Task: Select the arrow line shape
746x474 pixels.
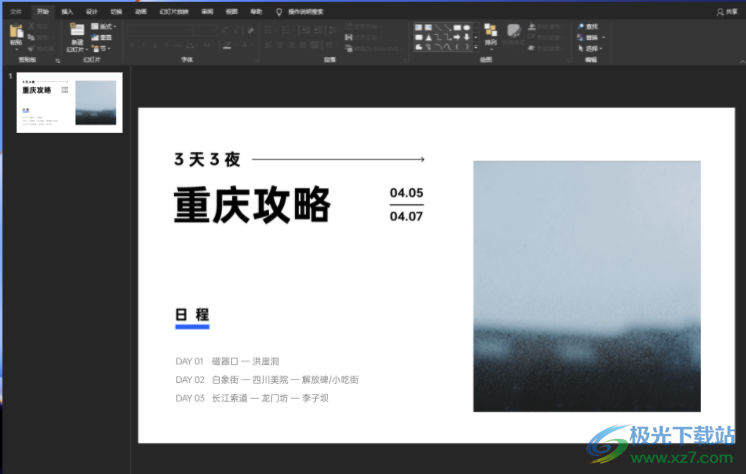Action: (x=448, y=28)
